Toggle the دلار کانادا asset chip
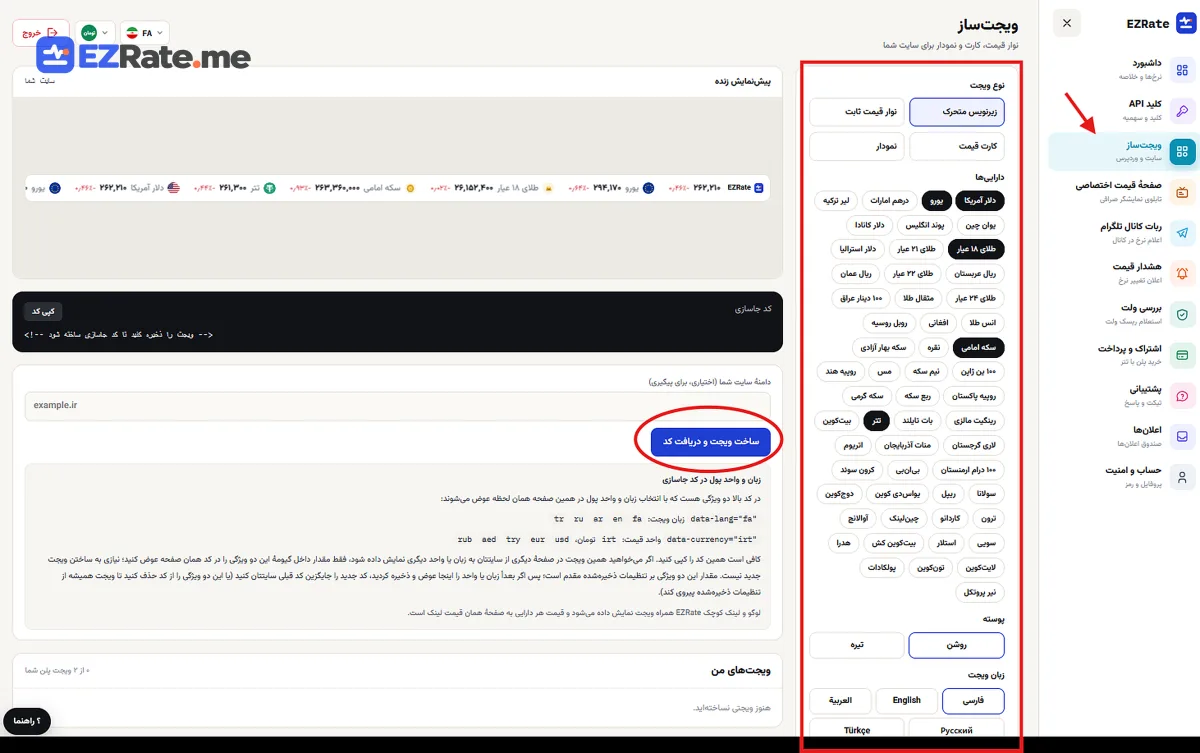The height and width of the screenshot is (753, 1200). [x=870, y=225]
